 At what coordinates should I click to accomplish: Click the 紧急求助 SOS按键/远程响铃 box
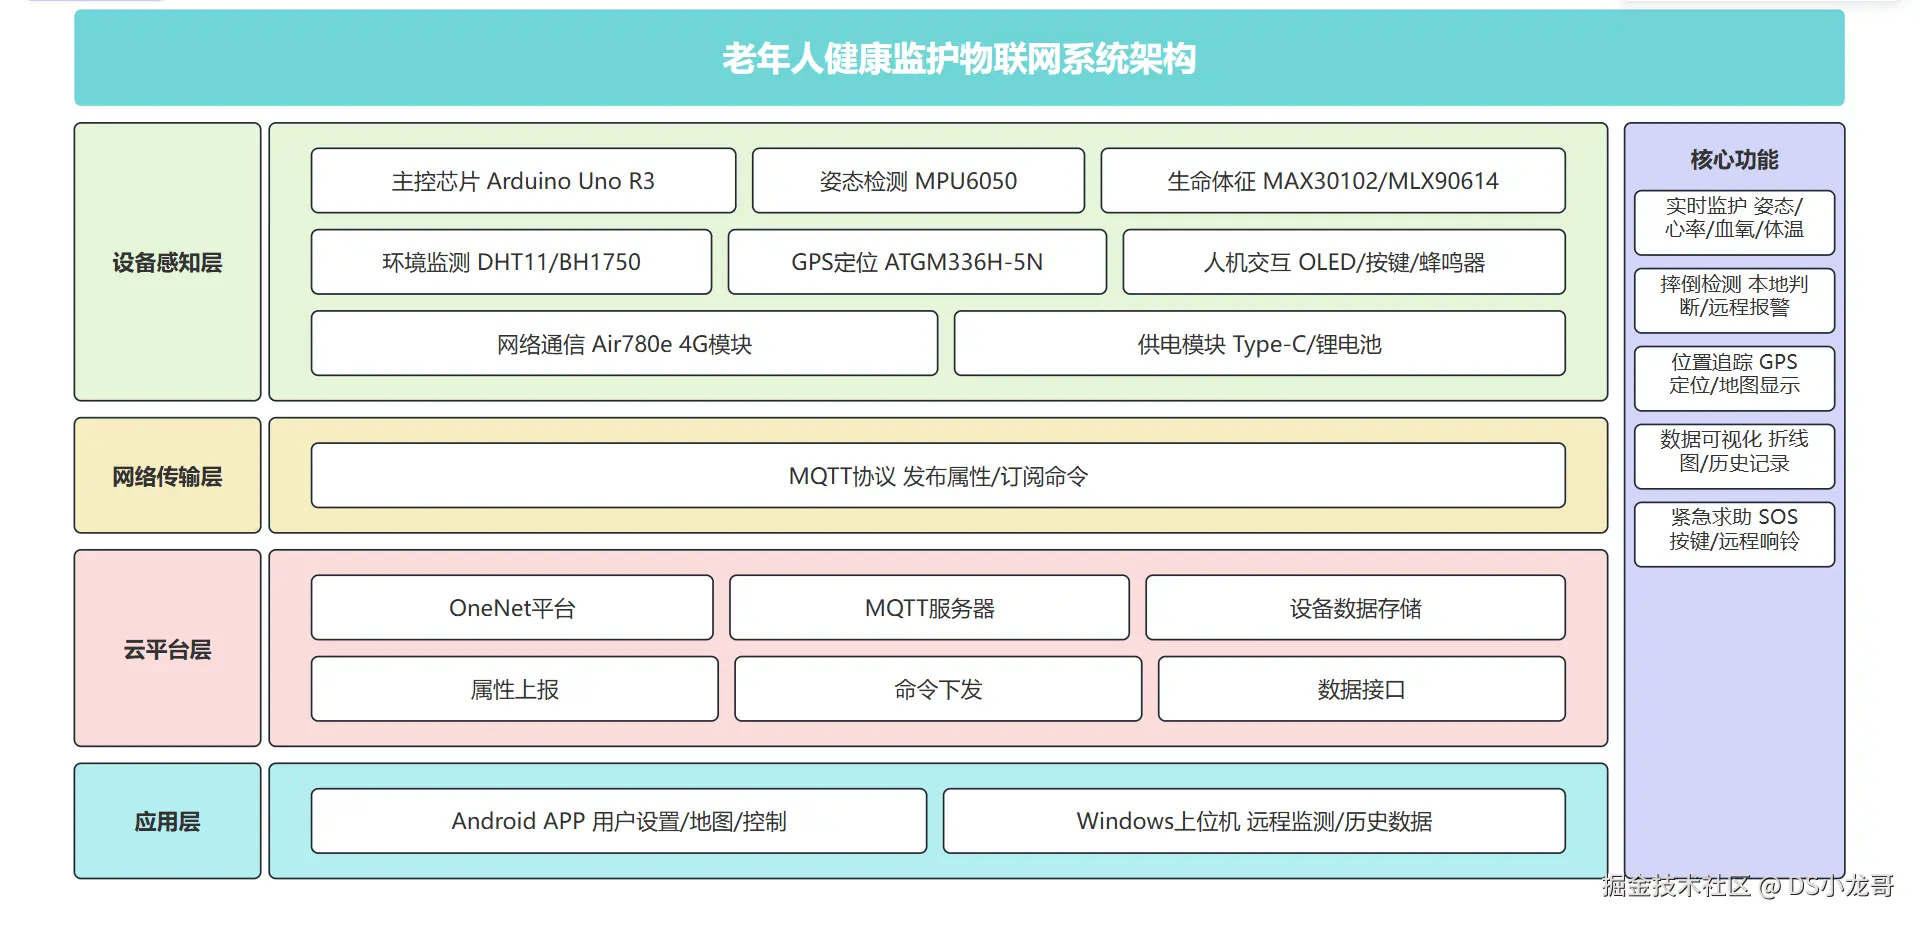point(1734,534)
